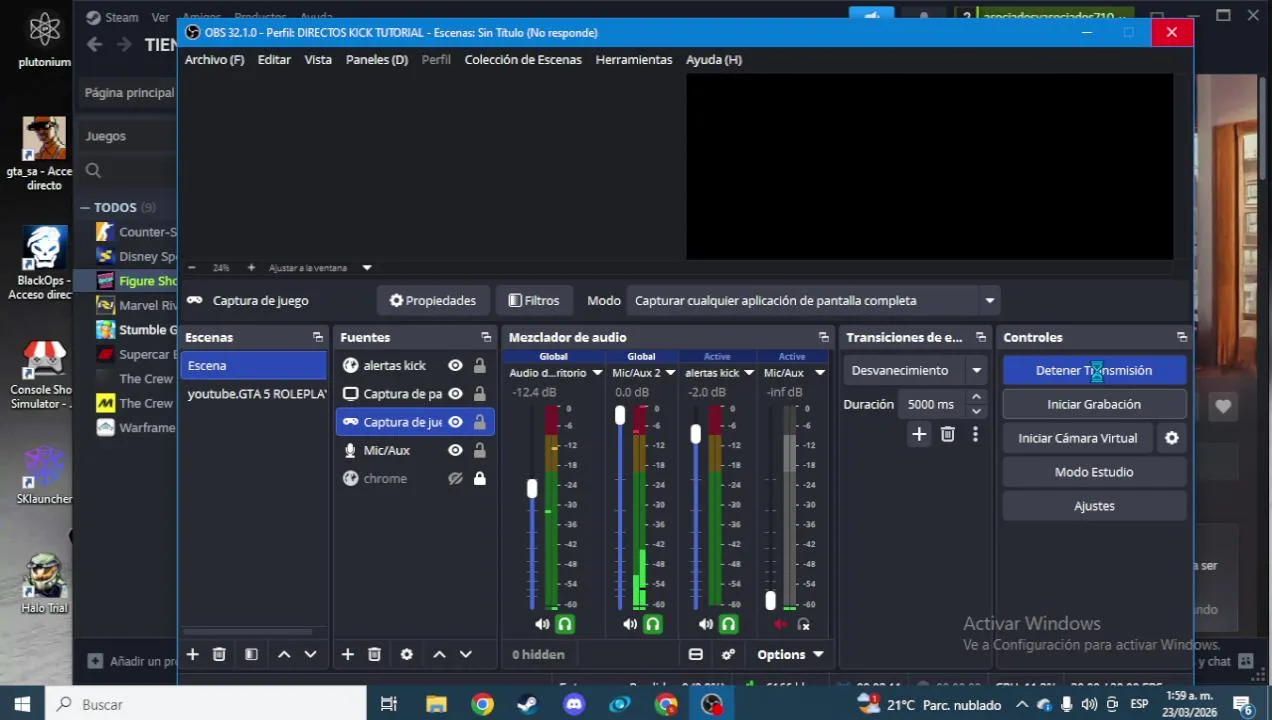
Task: Unlock the chrome source padlock
Action: [480, 479]
